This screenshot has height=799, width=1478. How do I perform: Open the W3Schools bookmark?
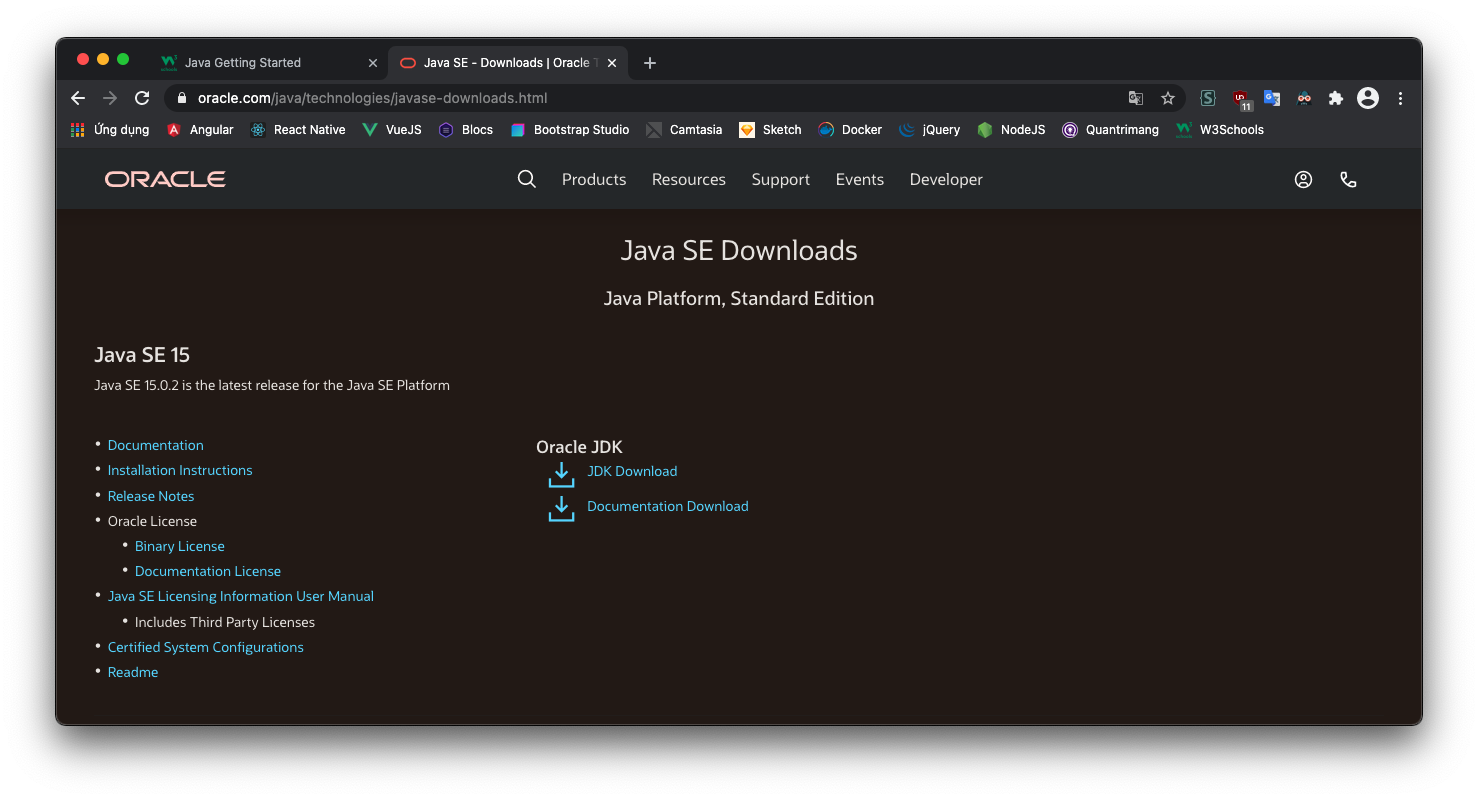point(1220,130)
